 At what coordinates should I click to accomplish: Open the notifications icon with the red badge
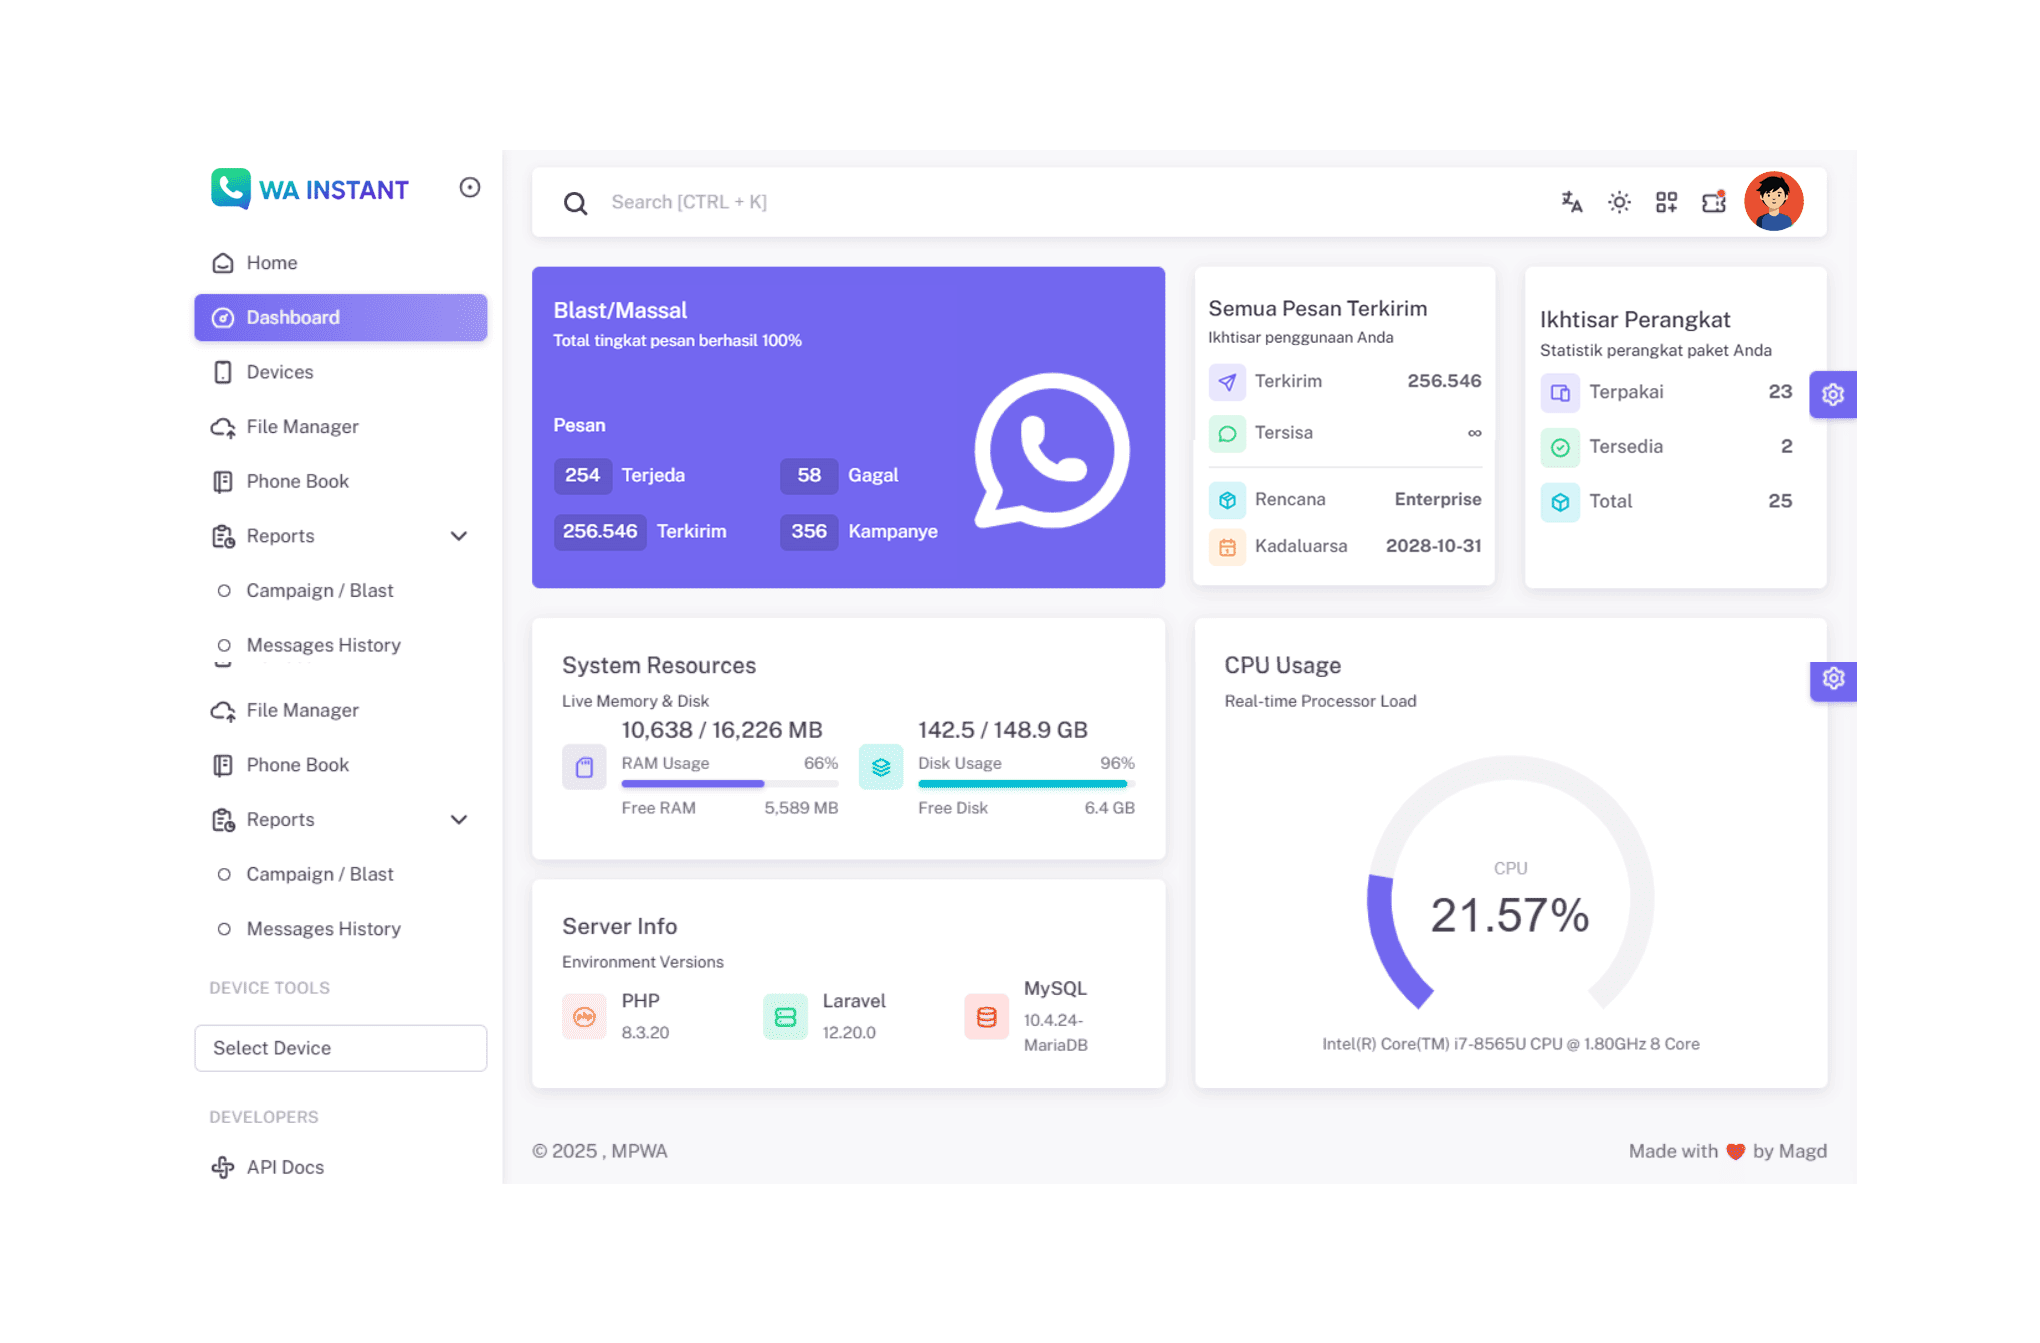point(1713,201)
